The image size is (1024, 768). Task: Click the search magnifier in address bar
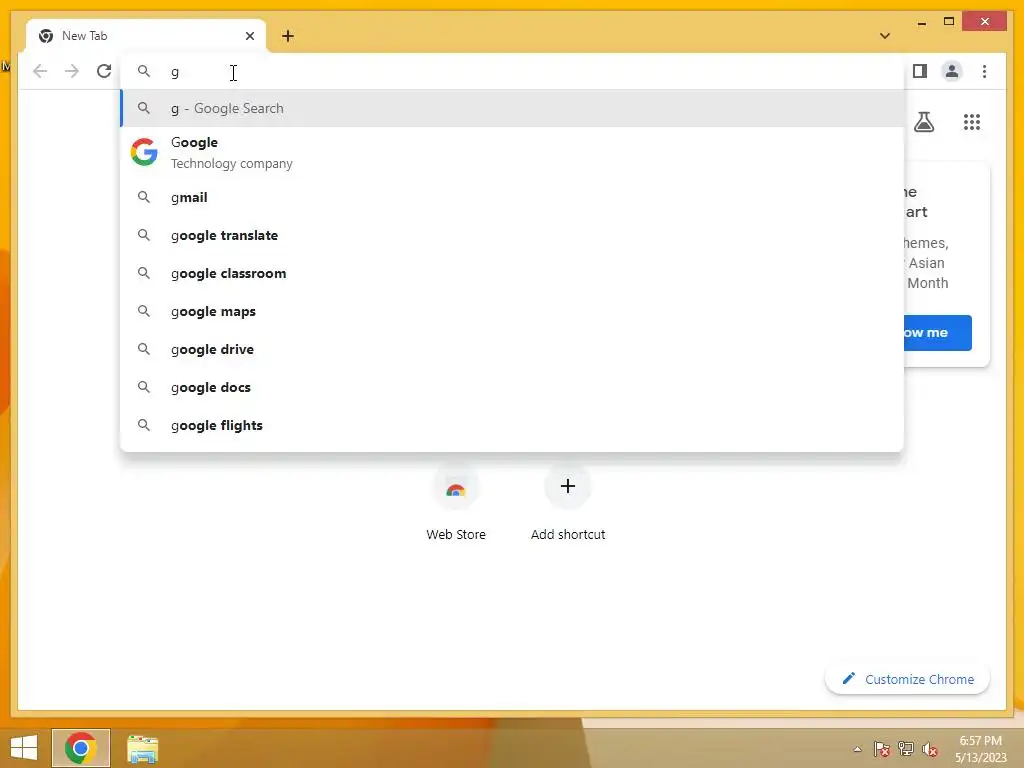coord(144,71)
